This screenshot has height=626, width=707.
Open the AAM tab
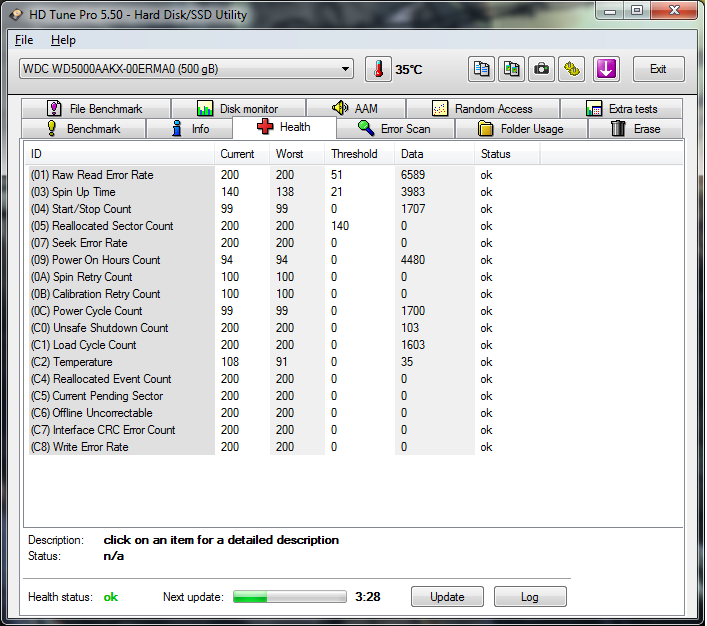tap(356, 109)
